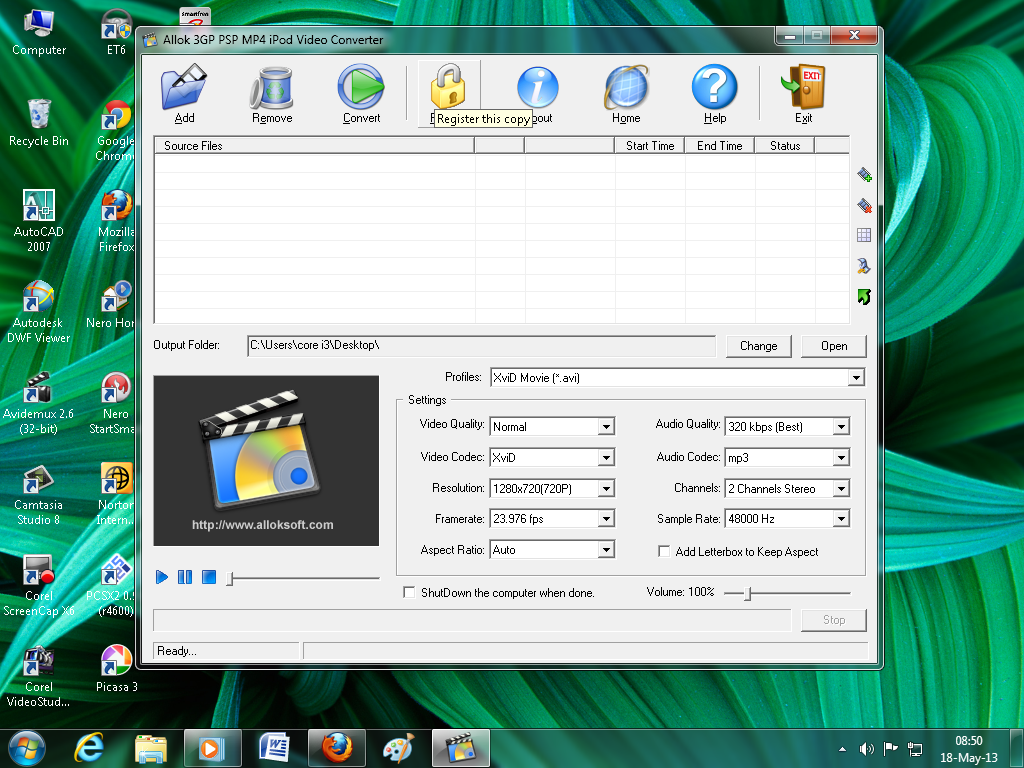The image size is (1024, 768).
Task: Open the Audio Quality dropdown
Action: (841, 426)
